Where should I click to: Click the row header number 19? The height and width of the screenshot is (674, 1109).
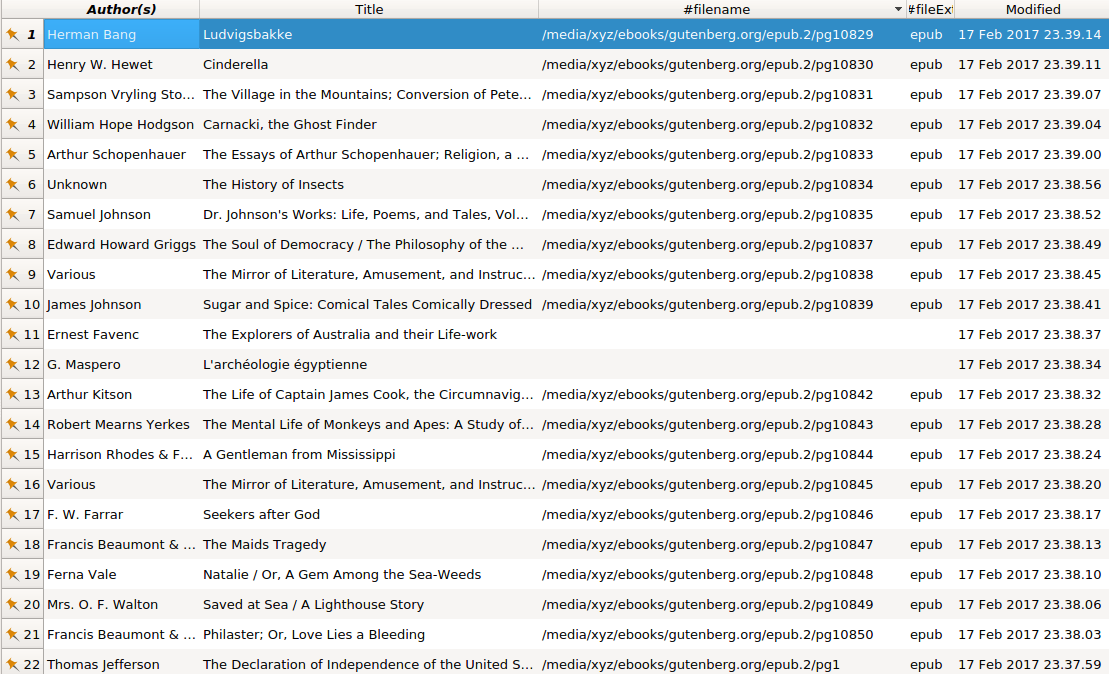31,574
